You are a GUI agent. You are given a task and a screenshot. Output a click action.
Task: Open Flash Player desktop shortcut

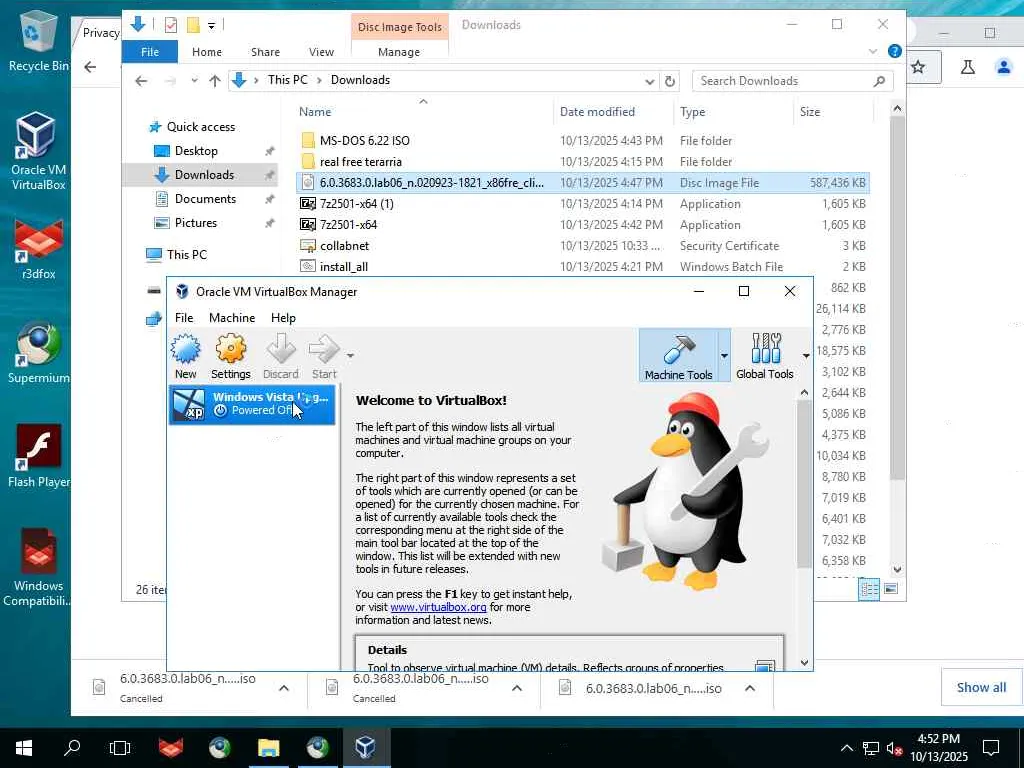point(39,456)
